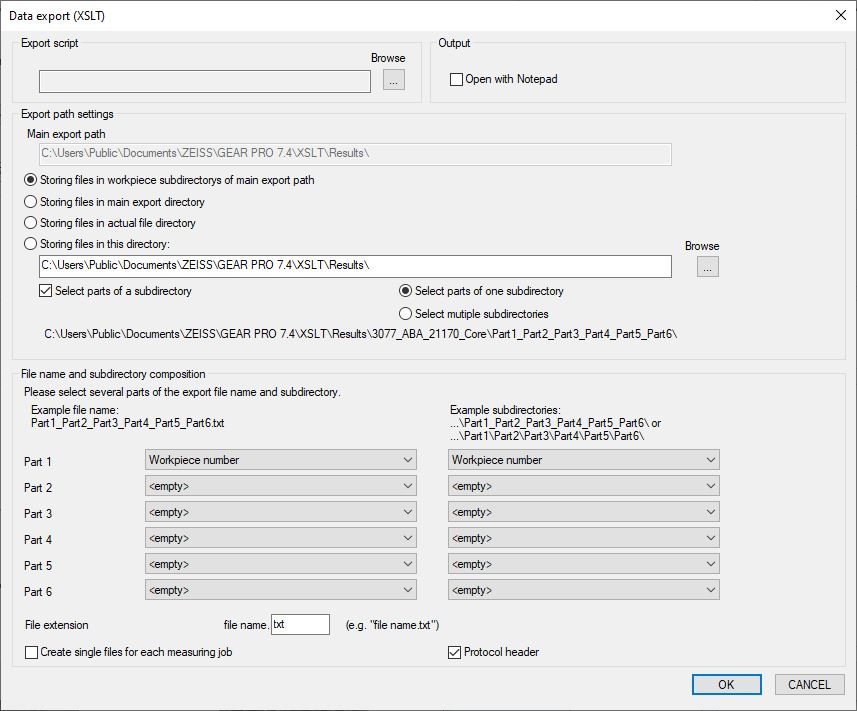Expand Part 3 subdirectory dropdown
This screenshot has height=711, width=857.
[584, 513]
